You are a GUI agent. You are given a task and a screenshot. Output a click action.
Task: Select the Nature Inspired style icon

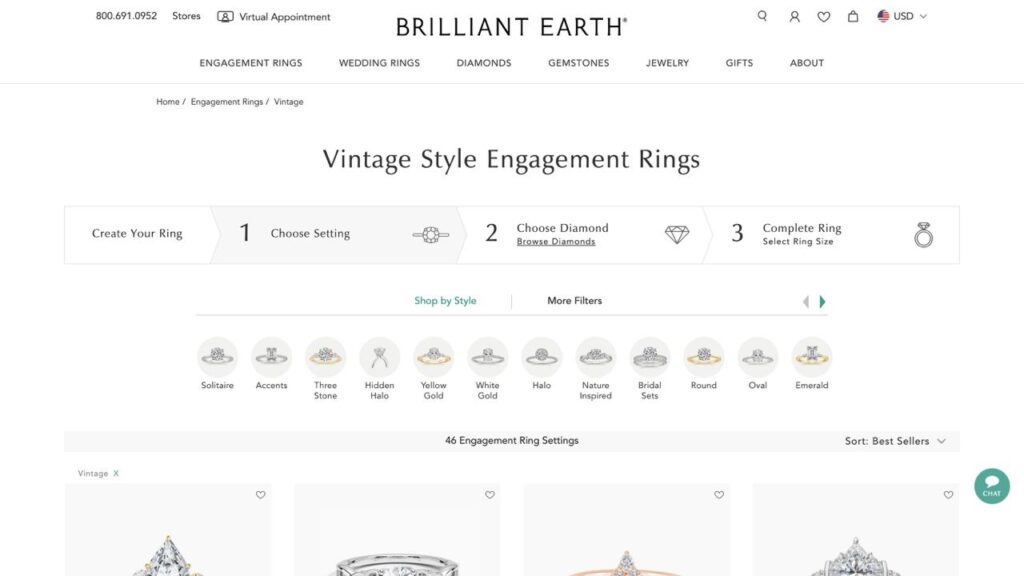(596, 357)
